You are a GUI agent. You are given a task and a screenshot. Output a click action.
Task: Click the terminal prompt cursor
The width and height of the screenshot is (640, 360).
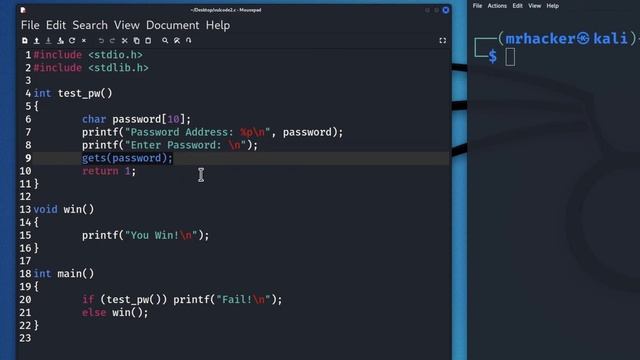click(x=510, y=57)
